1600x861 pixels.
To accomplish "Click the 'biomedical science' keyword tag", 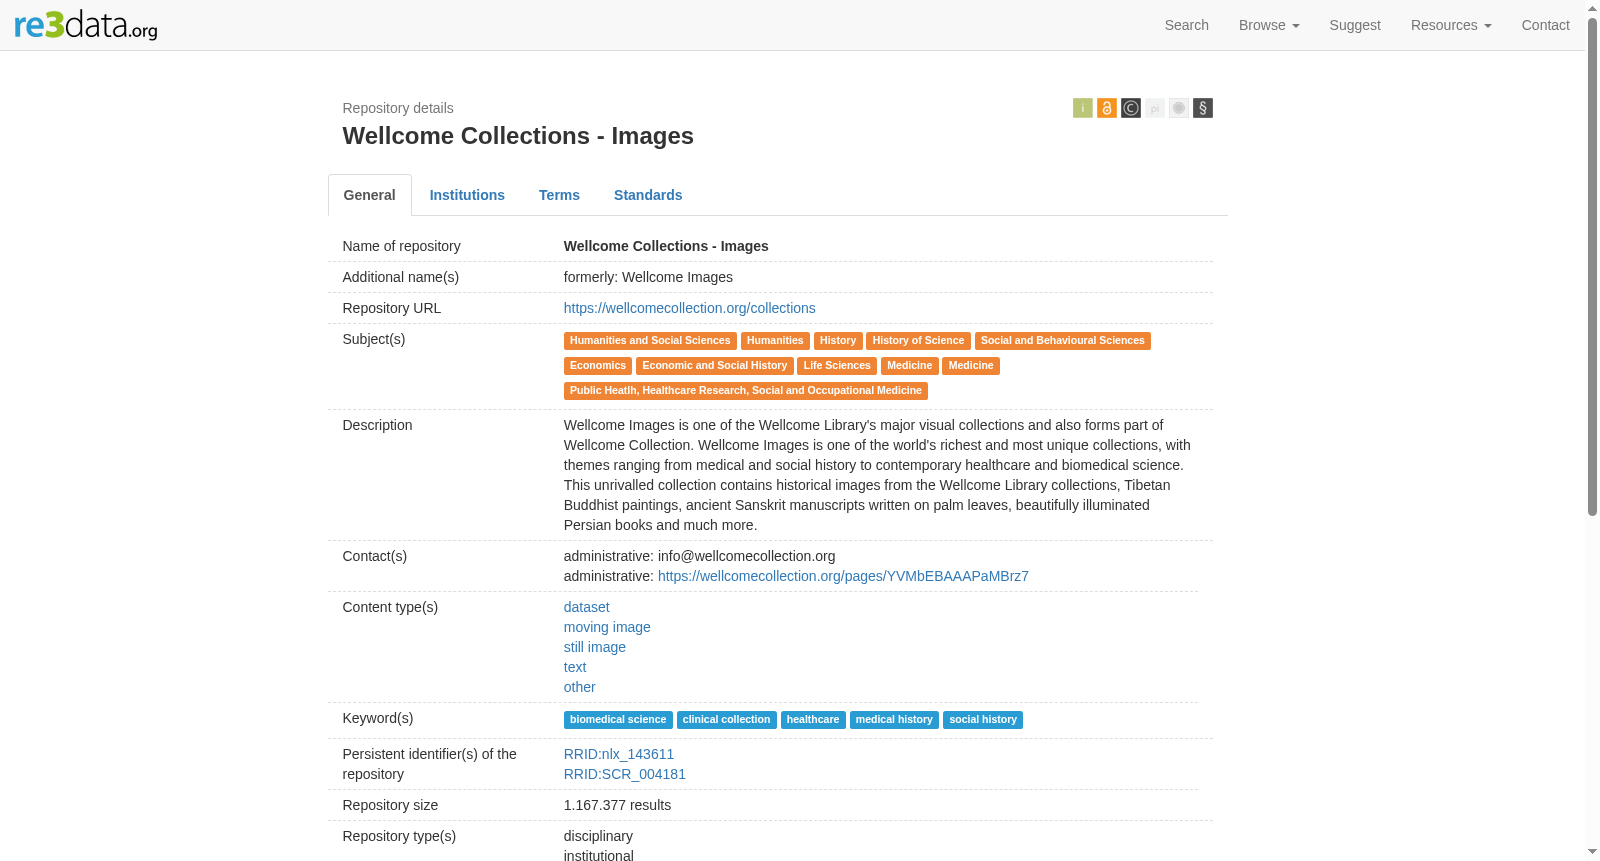I will click(x=618, y=720).
